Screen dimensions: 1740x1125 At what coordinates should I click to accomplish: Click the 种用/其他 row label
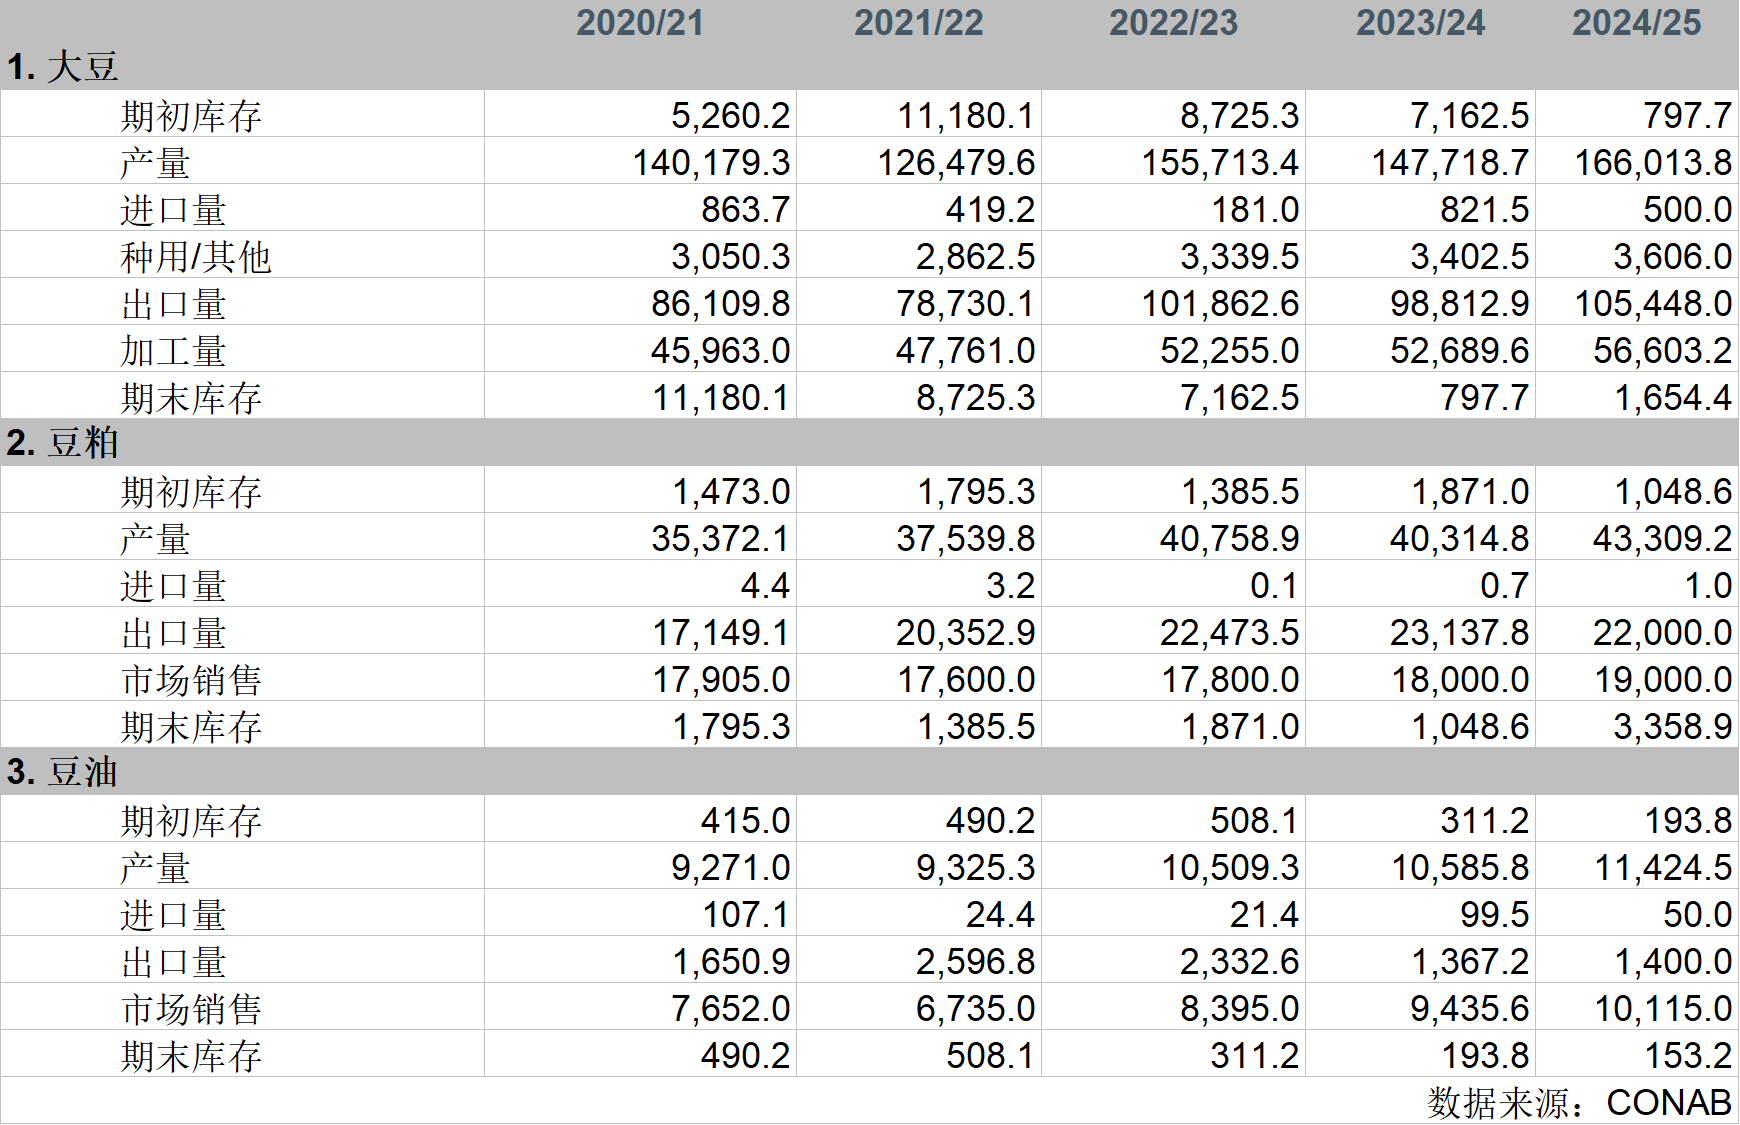pos(196,257)
